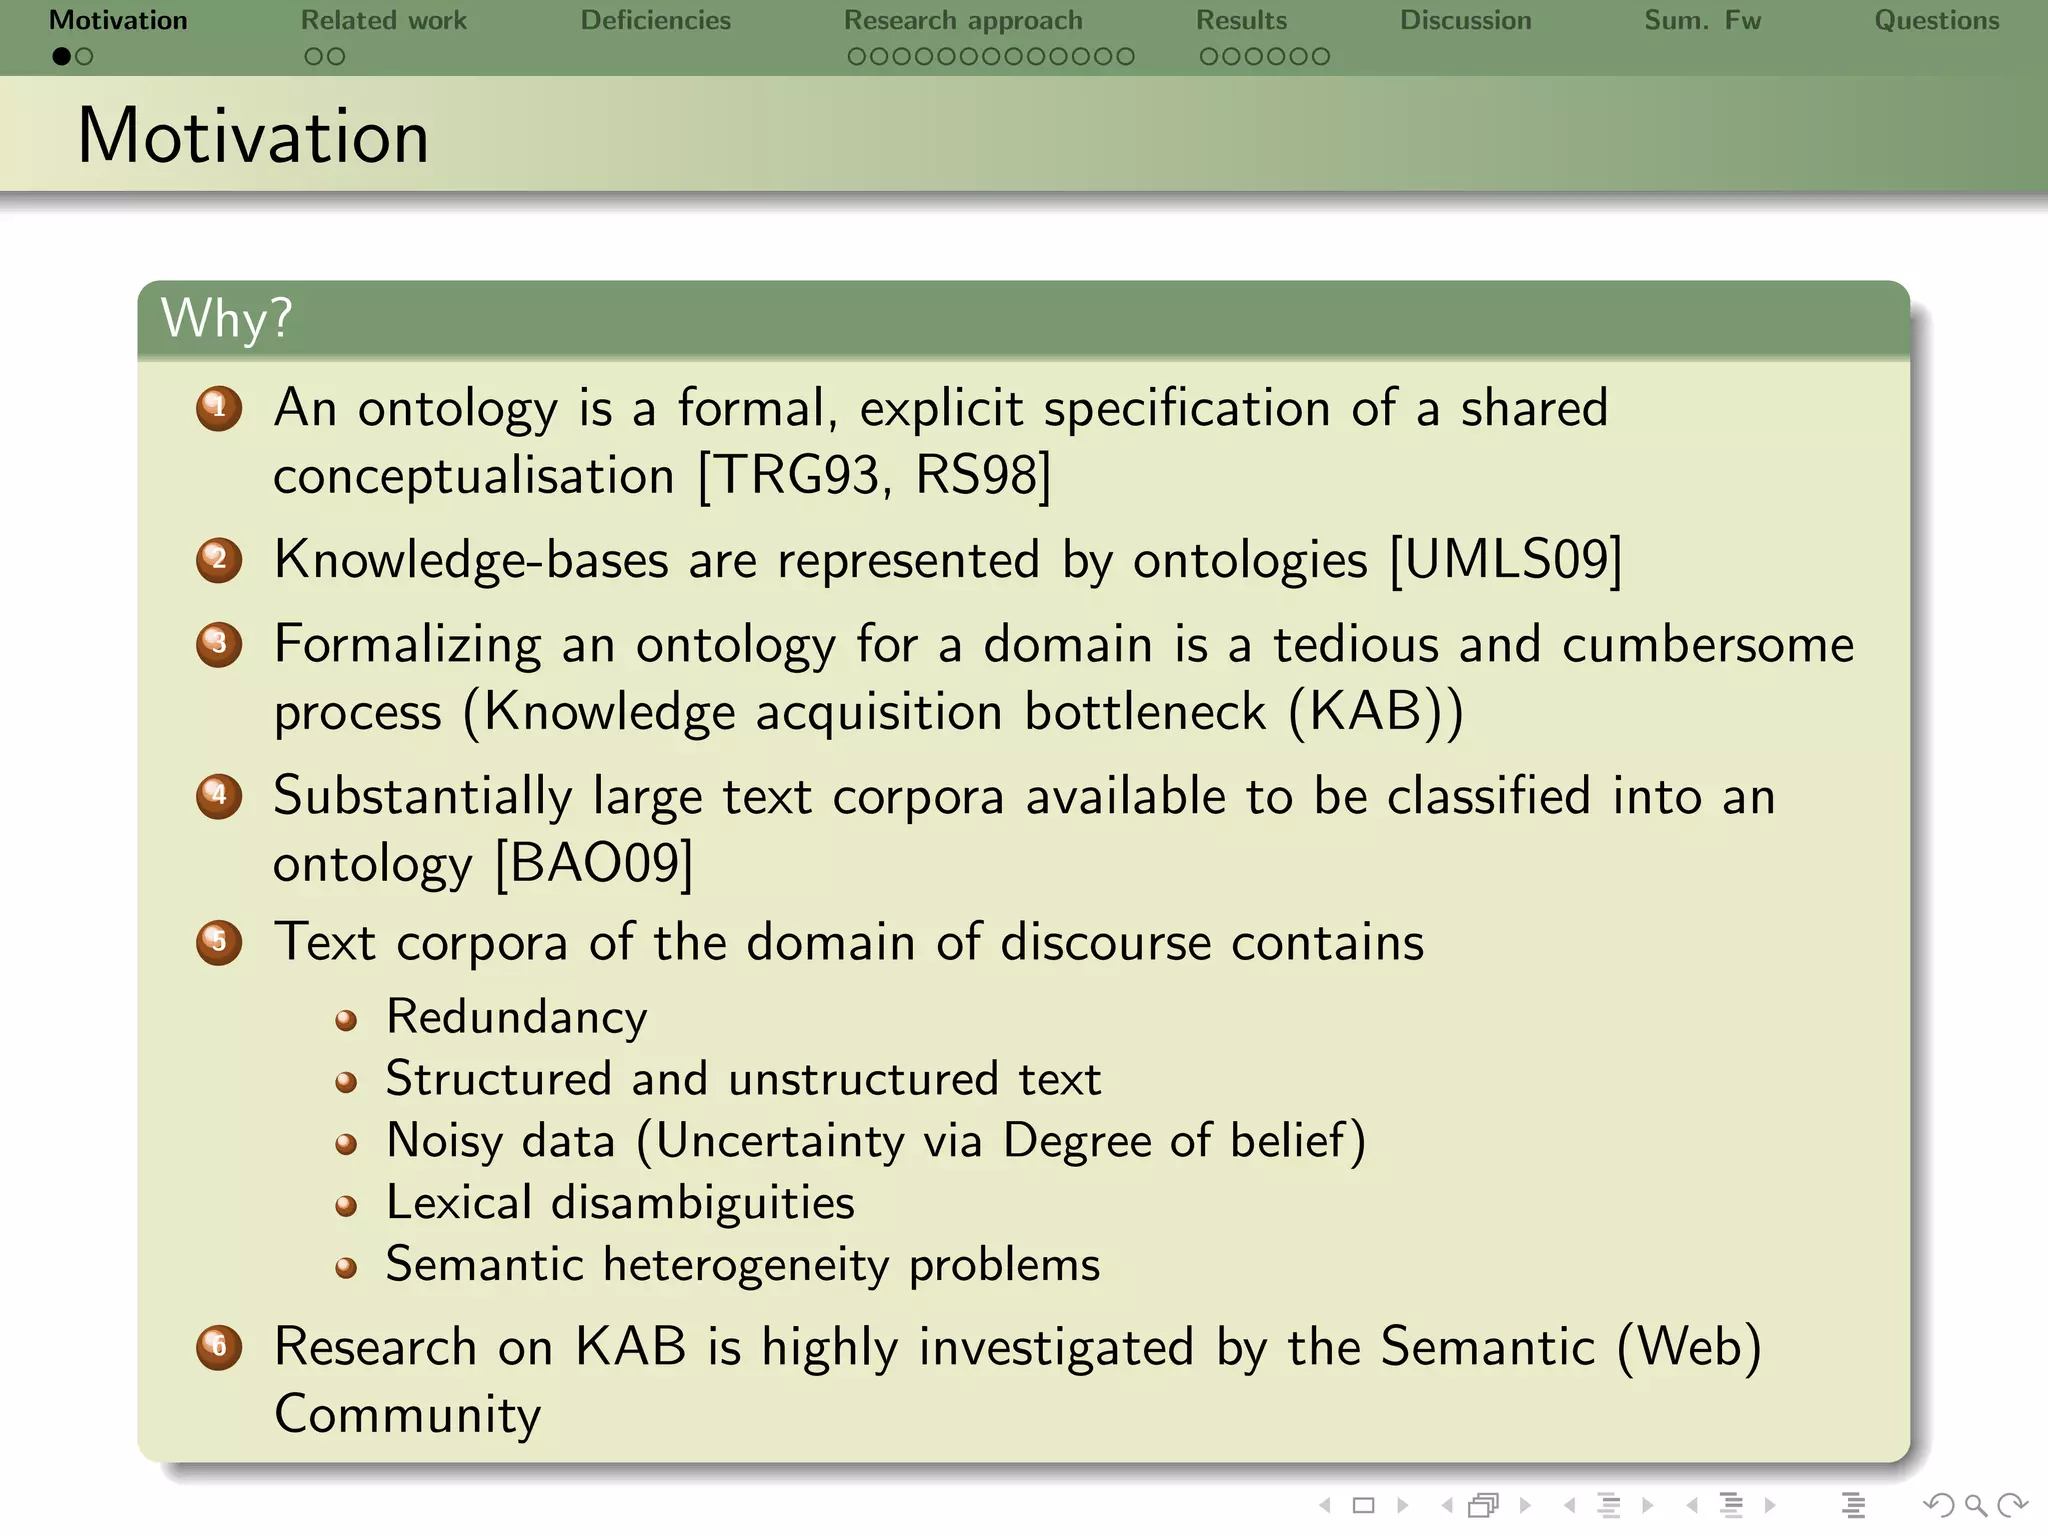
Task: Select the second dot under Motivation
Action: coord(84,57)
